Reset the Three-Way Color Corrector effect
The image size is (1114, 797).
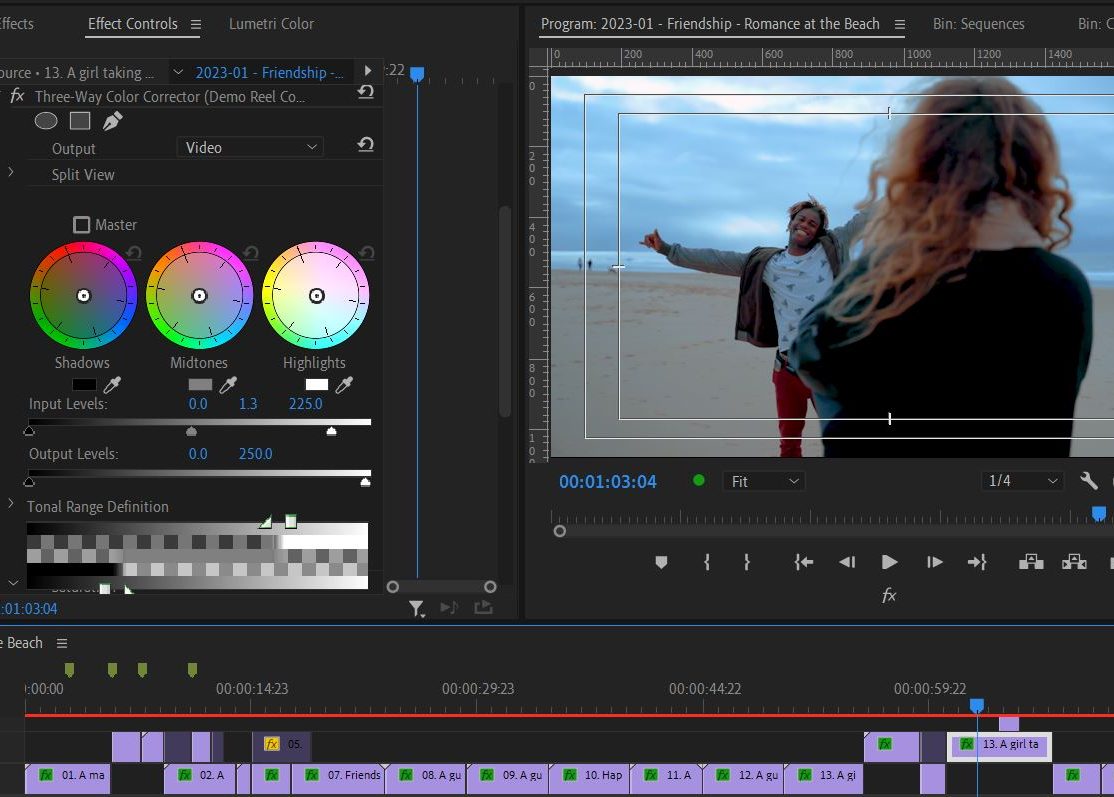tap(366, 92)
